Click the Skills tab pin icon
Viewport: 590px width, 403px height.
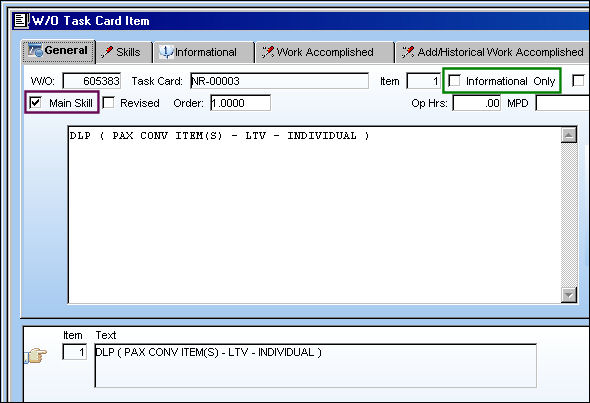107,52
